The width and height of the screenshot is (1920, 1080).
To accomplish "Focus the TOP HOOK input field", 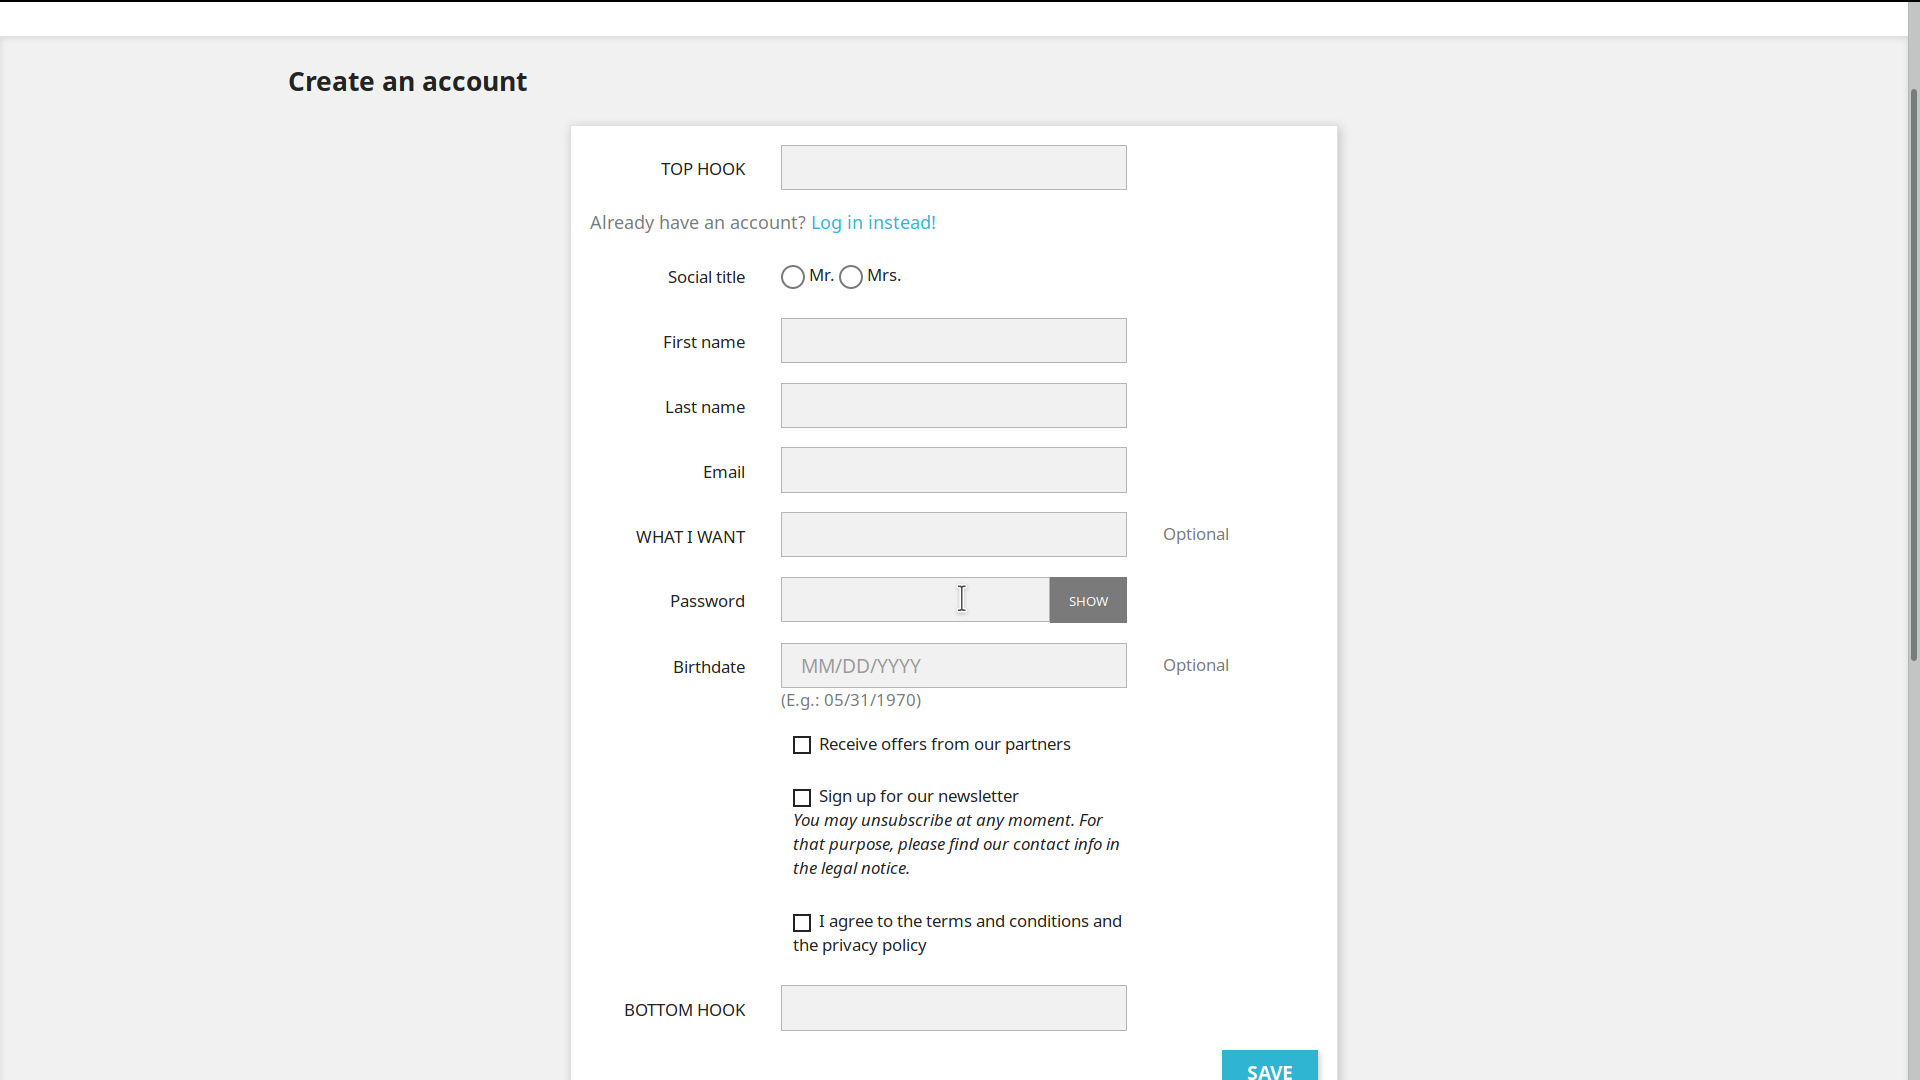I will pos(953,168).
